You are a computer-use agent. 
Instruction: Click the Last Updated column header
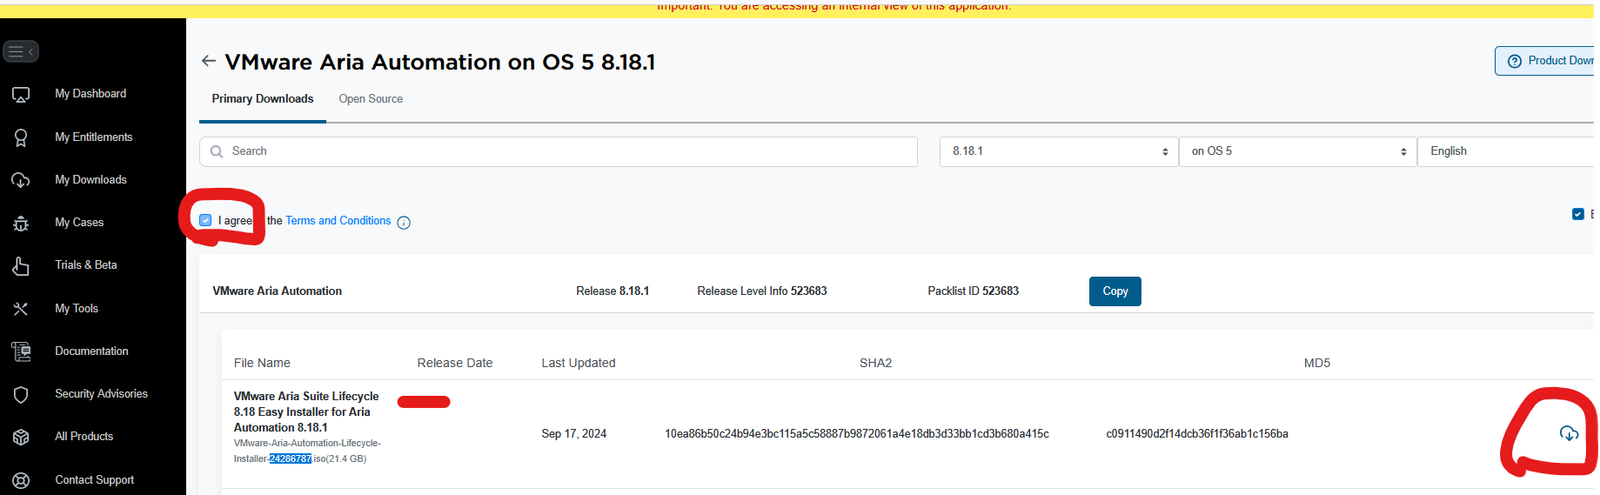[579, 363]
